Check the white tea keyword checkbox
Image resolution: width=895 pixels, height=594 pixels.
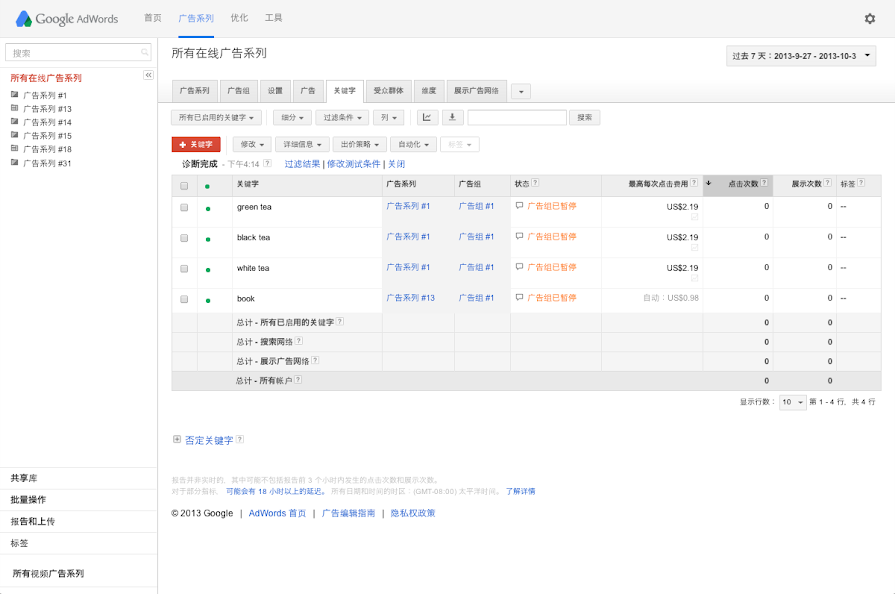coord(184,269)
